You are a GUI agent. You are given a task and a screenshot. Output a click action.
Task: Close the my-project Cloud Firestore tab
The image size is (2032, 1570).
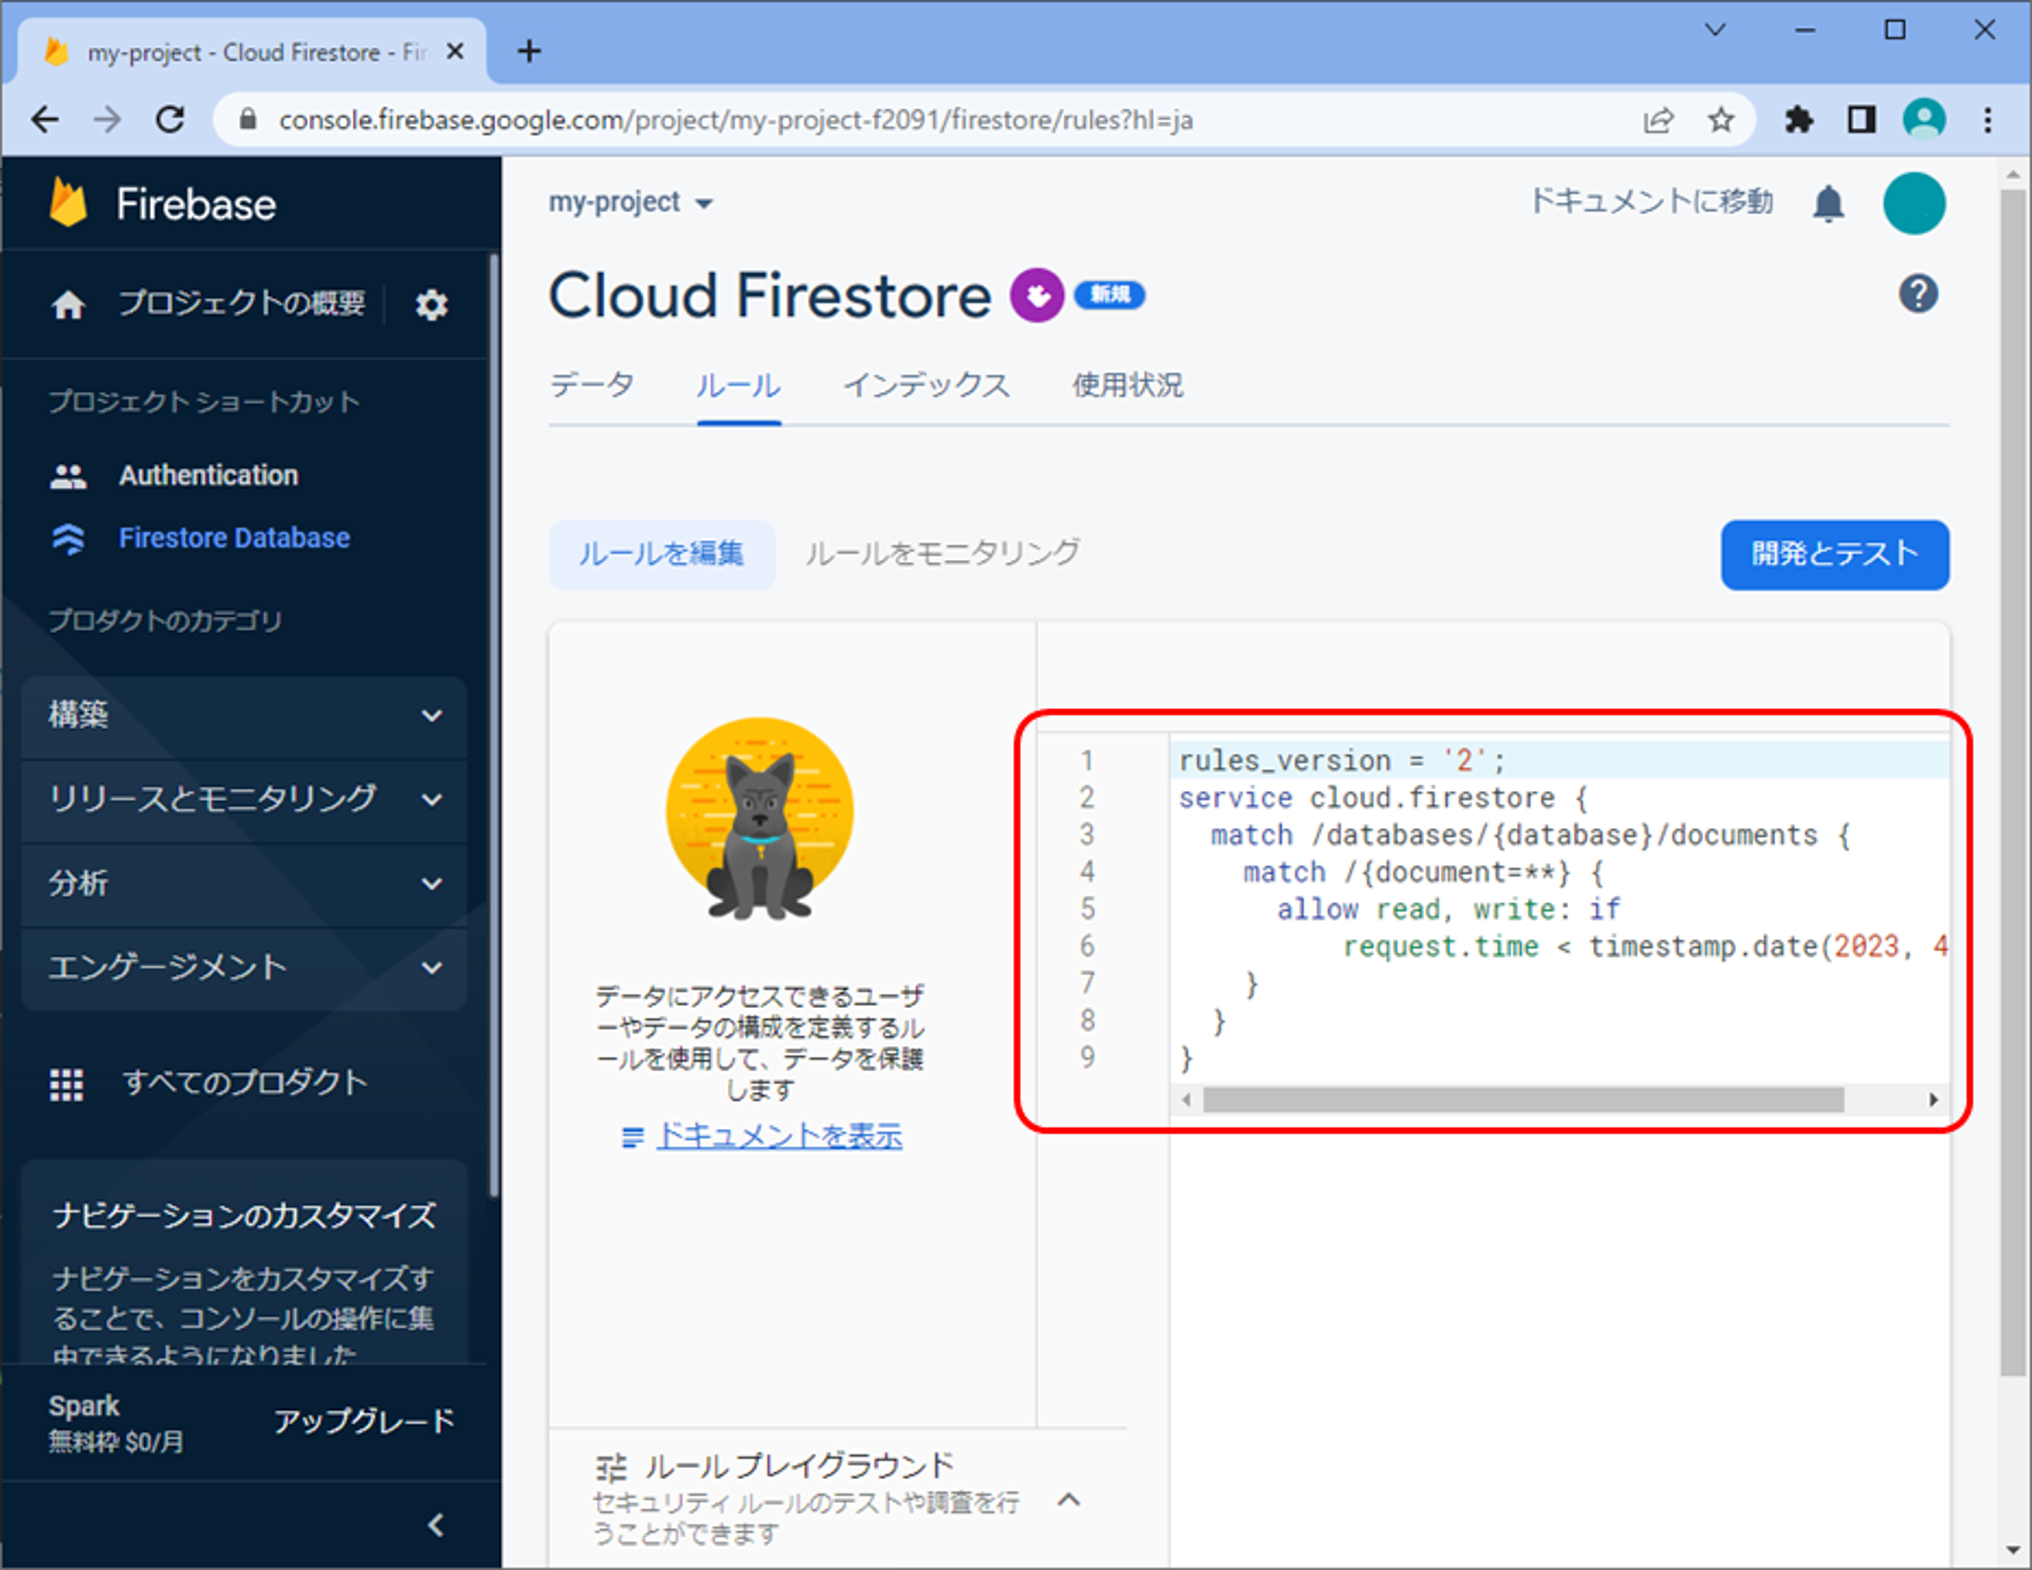pyautogui.click(x=455, y=51)
